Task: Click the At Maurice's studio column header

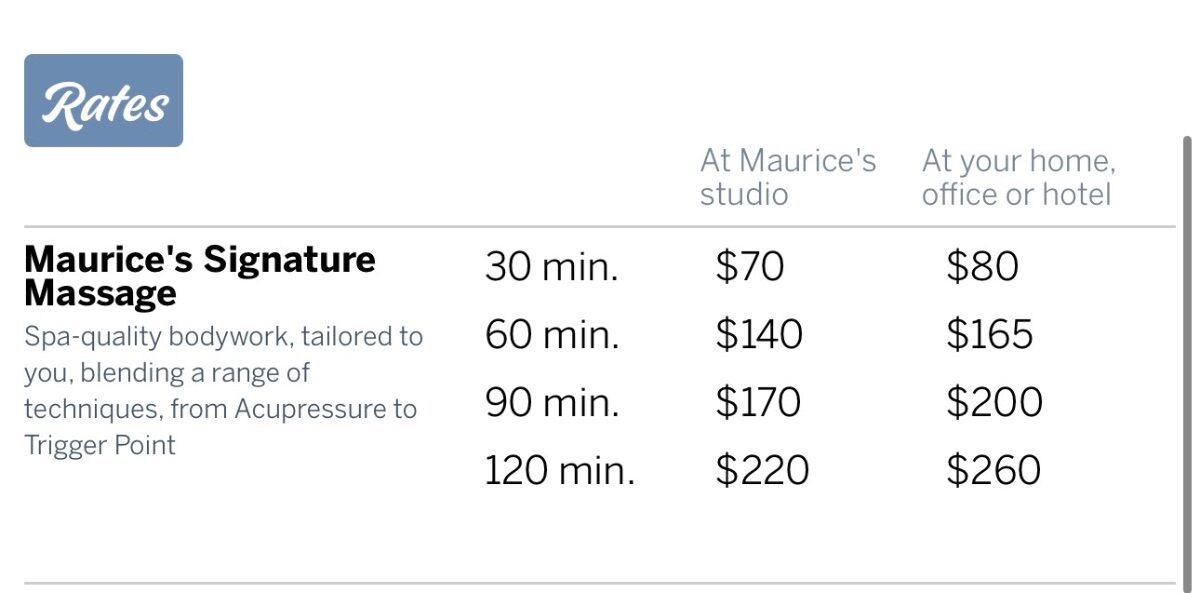Action: [787, 177]
